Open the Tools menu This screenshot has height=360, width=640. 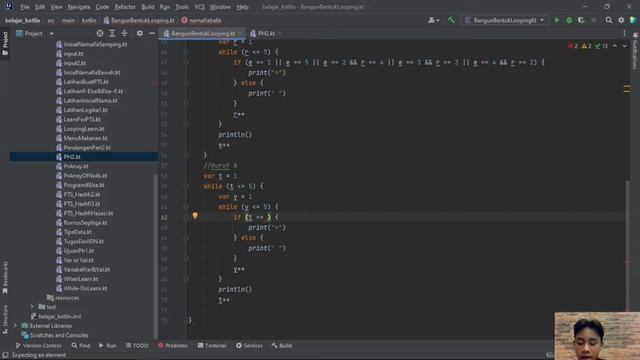(182, 7)
